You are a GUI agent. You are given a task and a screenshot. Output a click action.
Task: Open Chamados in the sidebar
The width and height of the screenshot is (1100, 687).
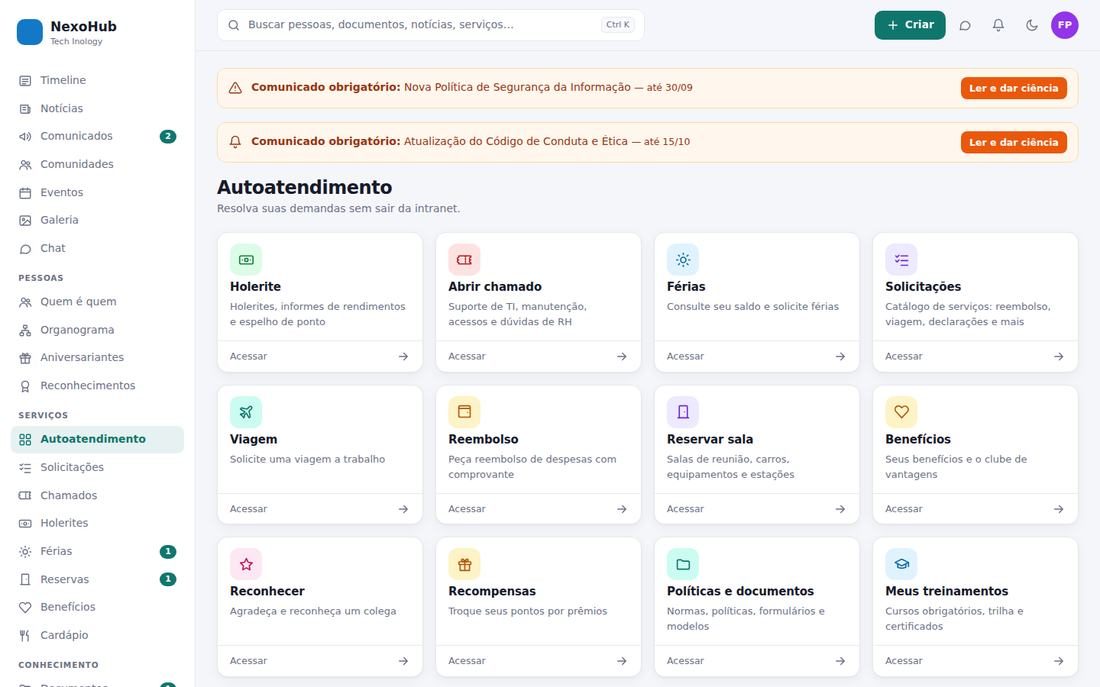tap(98, 495)
